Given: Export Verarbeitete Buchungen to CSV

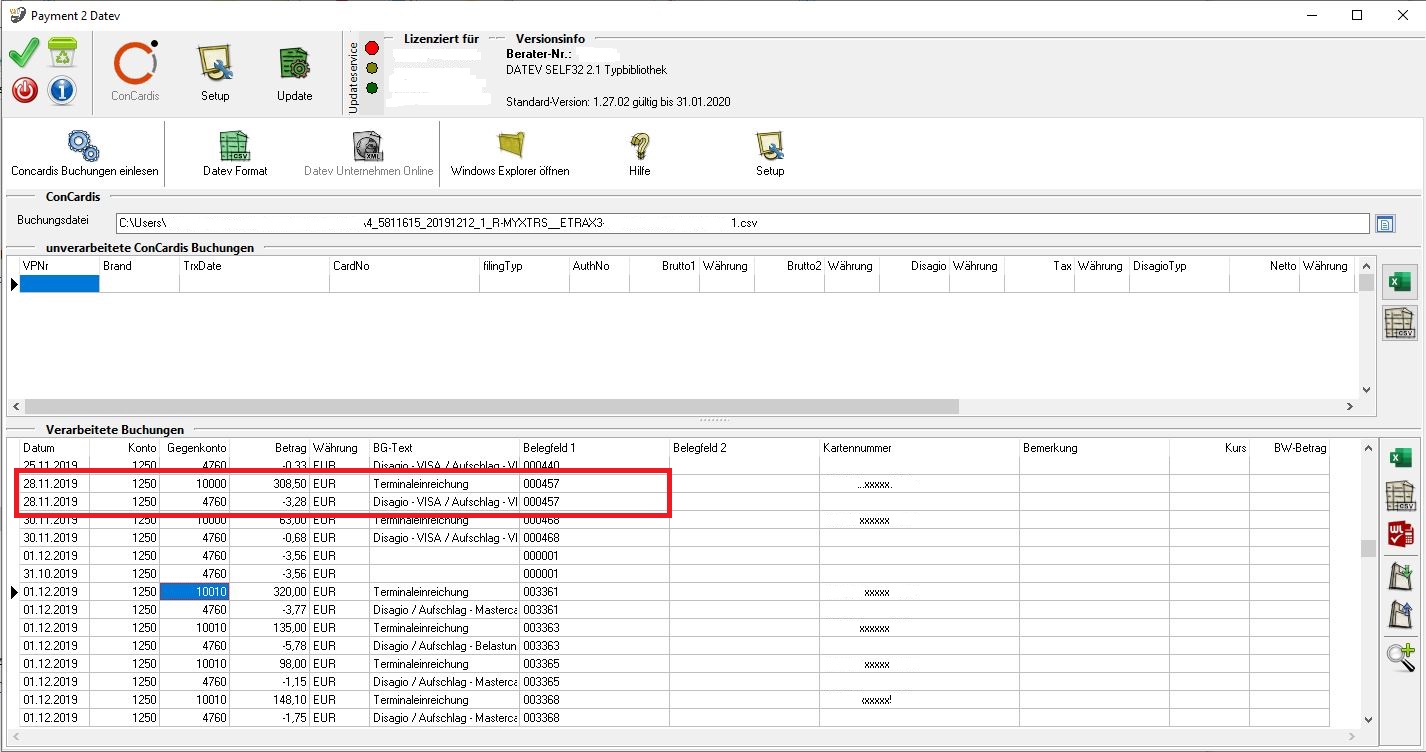Looking at the screenshot, I should 1399,496.
